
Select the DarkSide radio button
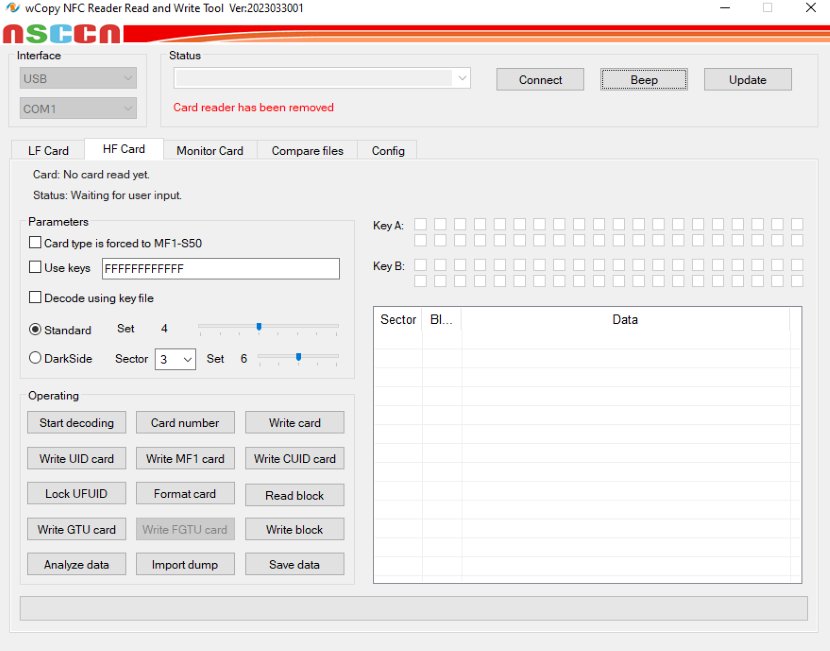(x=36, y=358)
